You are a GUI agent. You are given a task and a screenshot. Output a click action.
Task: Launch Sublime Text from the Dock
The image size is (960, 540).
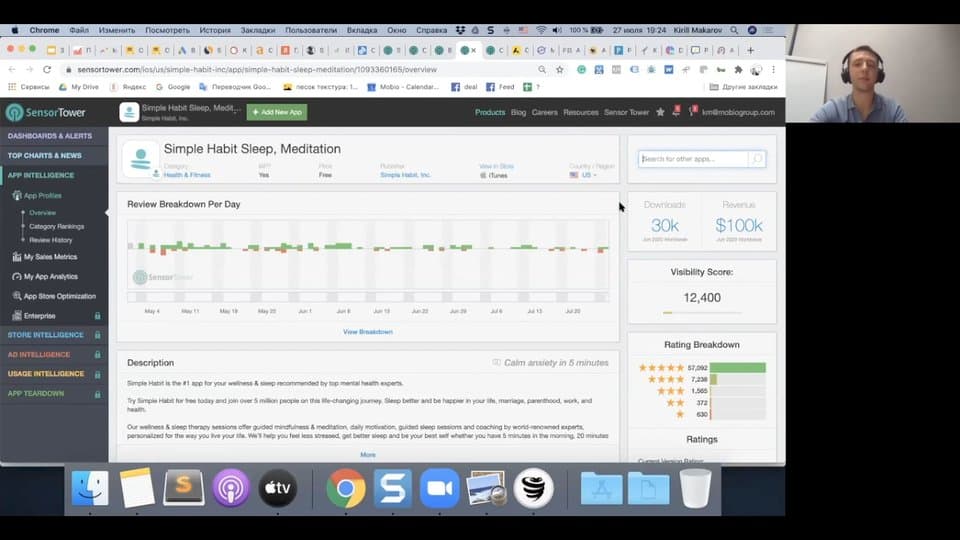click(184, 488)
